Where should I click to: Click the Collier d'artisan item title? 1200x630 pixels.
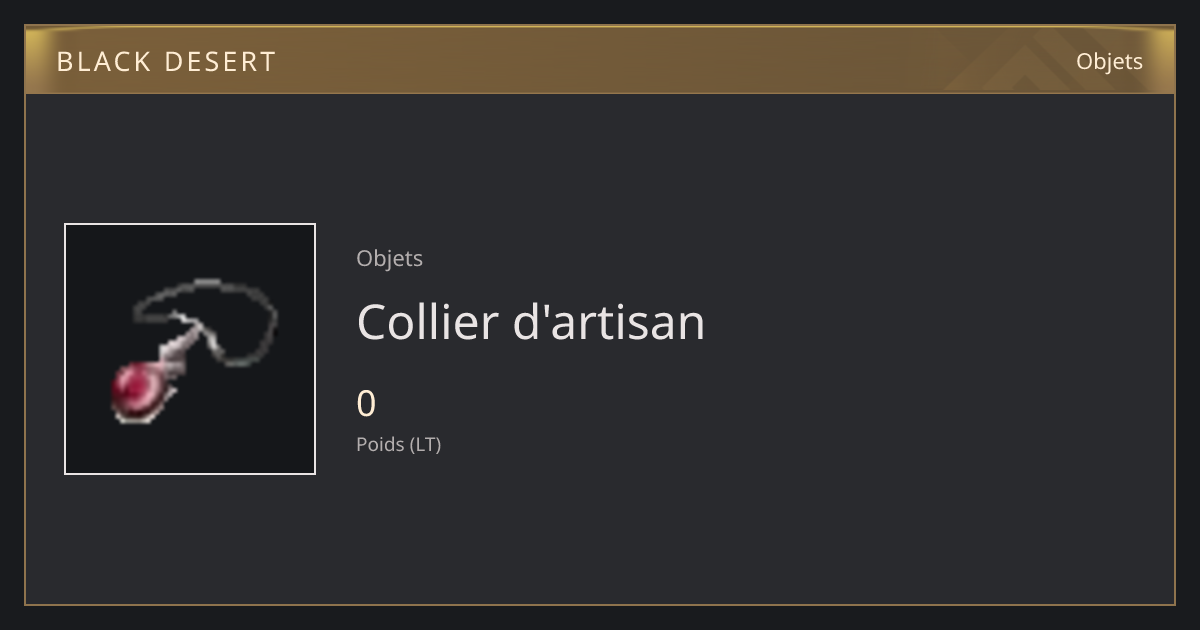tap(530, 322)
